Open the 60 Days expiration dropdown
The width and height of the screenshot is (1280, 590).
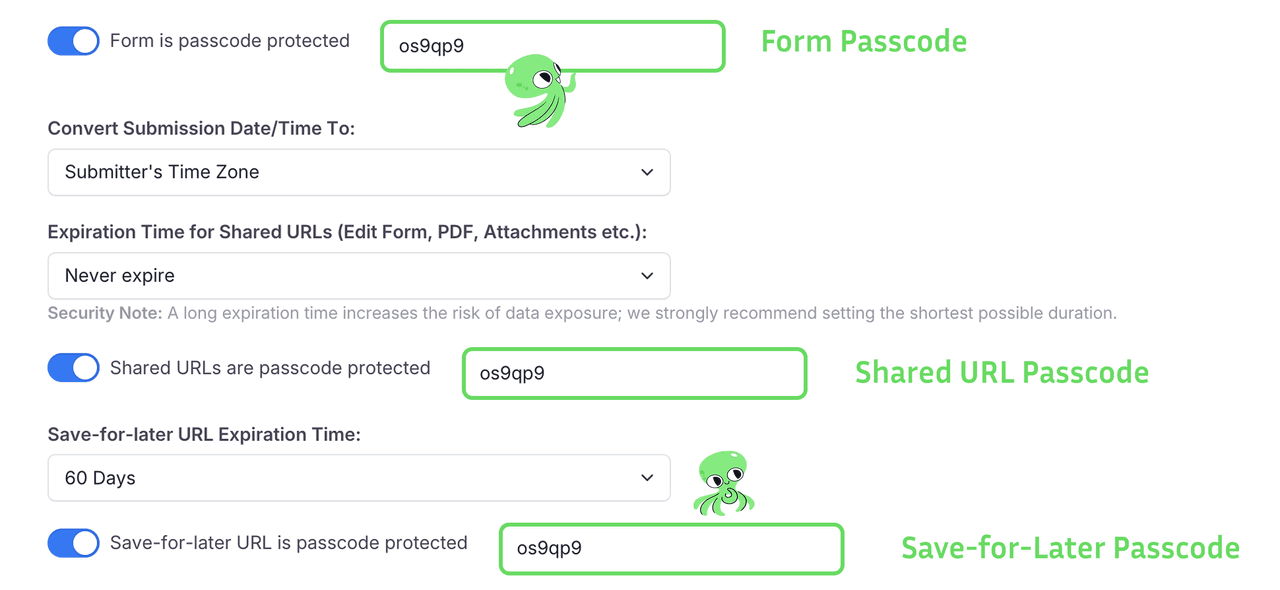click(358, 478)
